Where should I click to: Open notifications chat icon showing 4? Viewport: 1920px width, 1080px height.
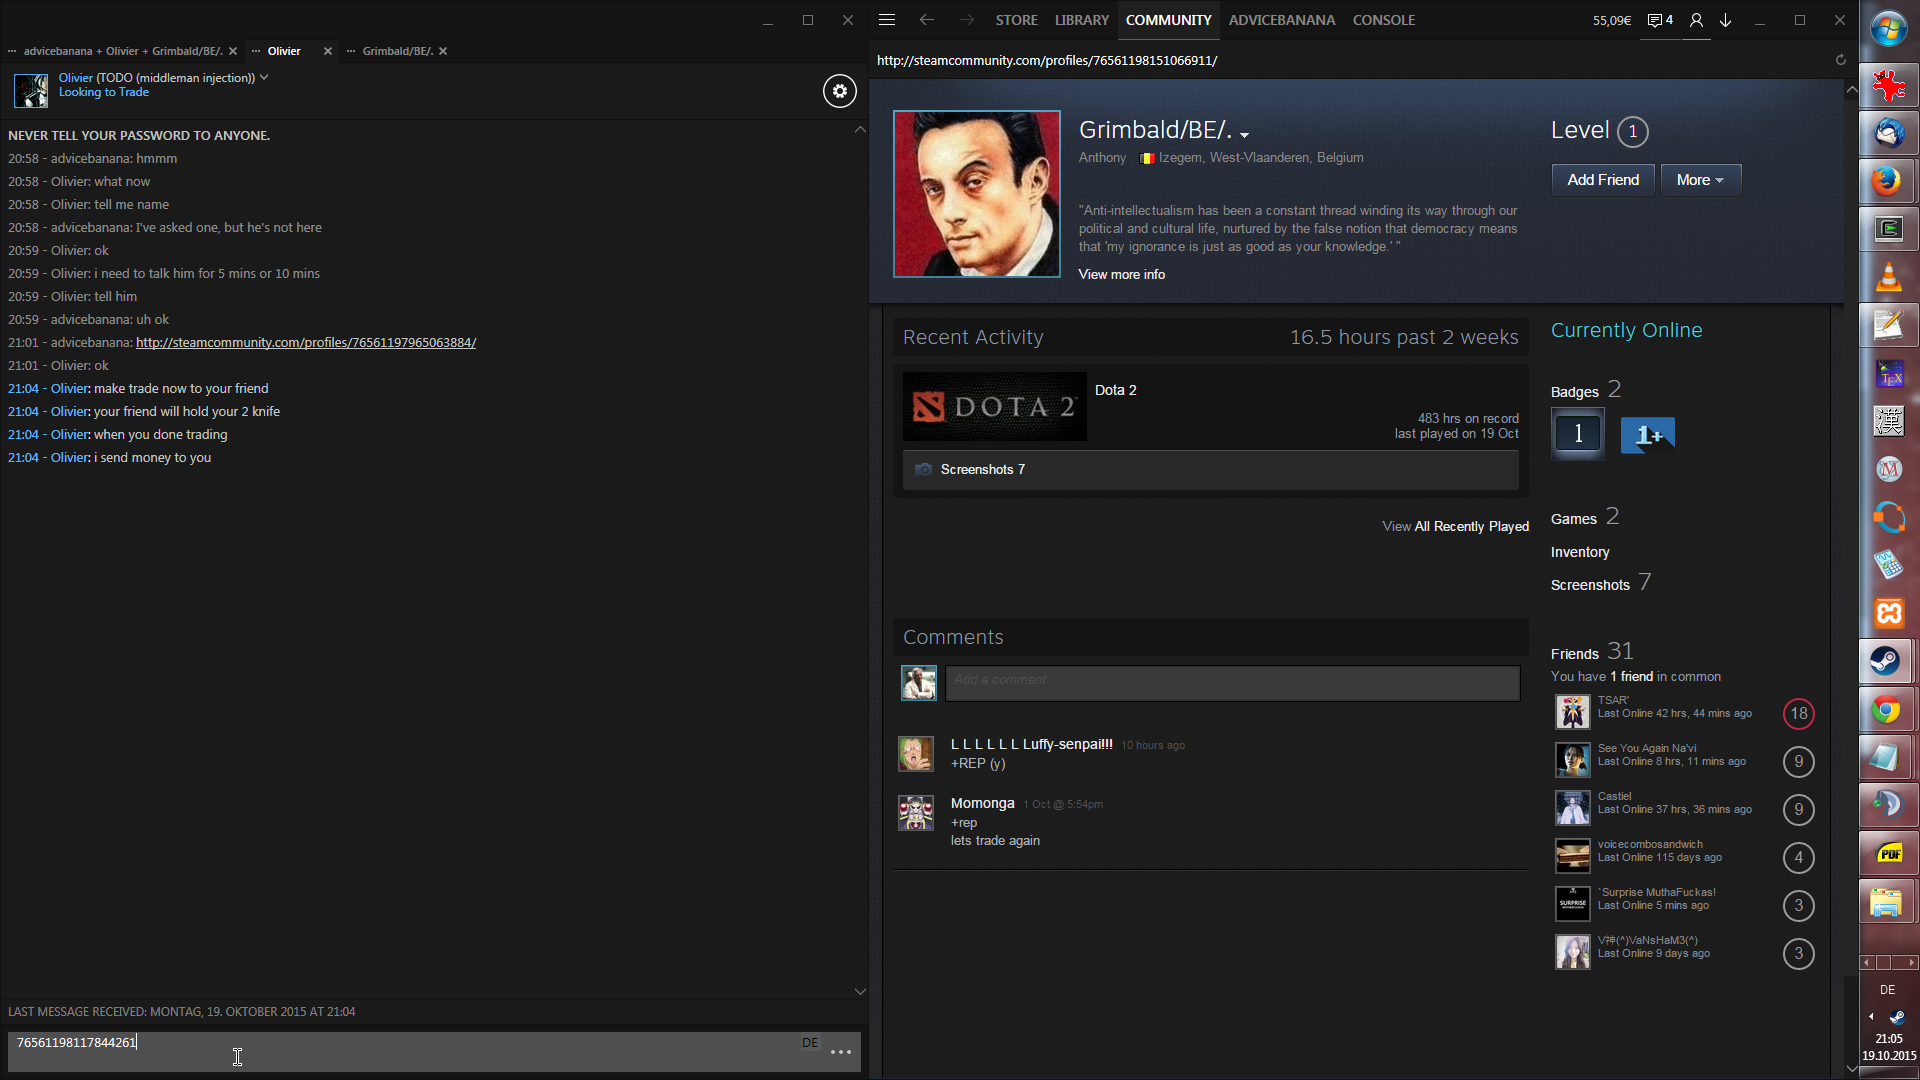pos(1660,20)
